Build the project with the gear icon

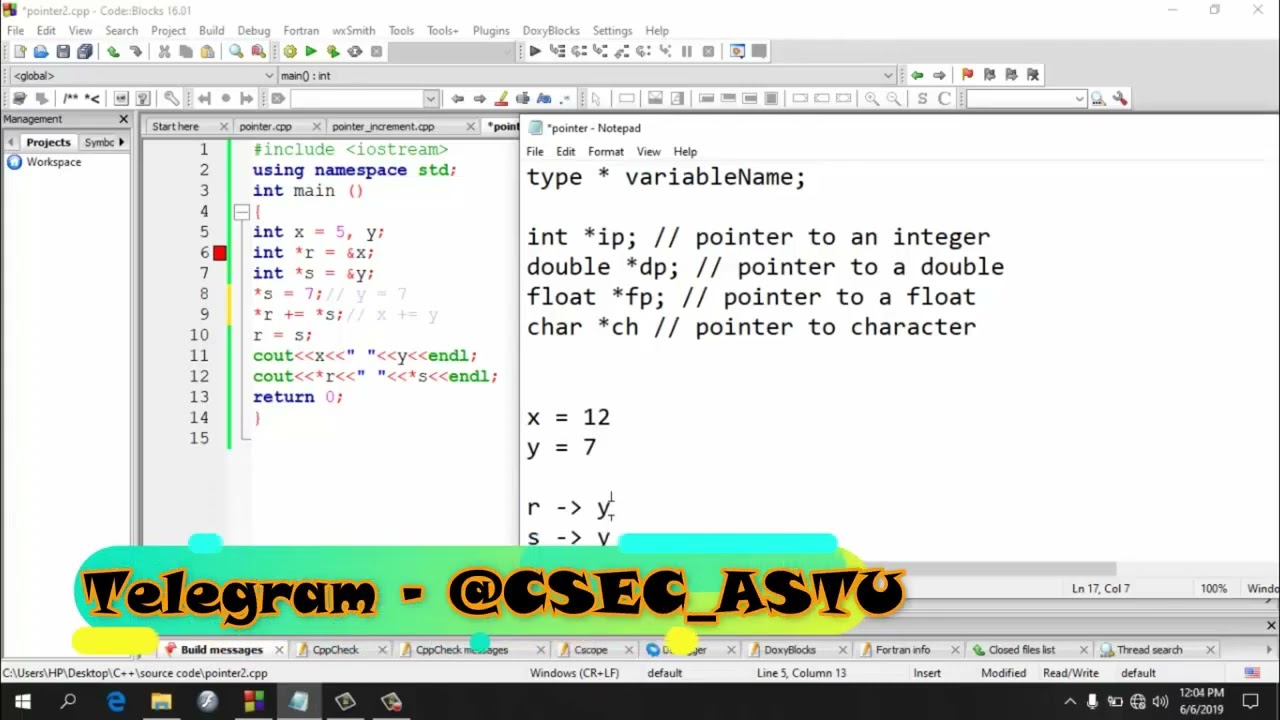point(290,52)
